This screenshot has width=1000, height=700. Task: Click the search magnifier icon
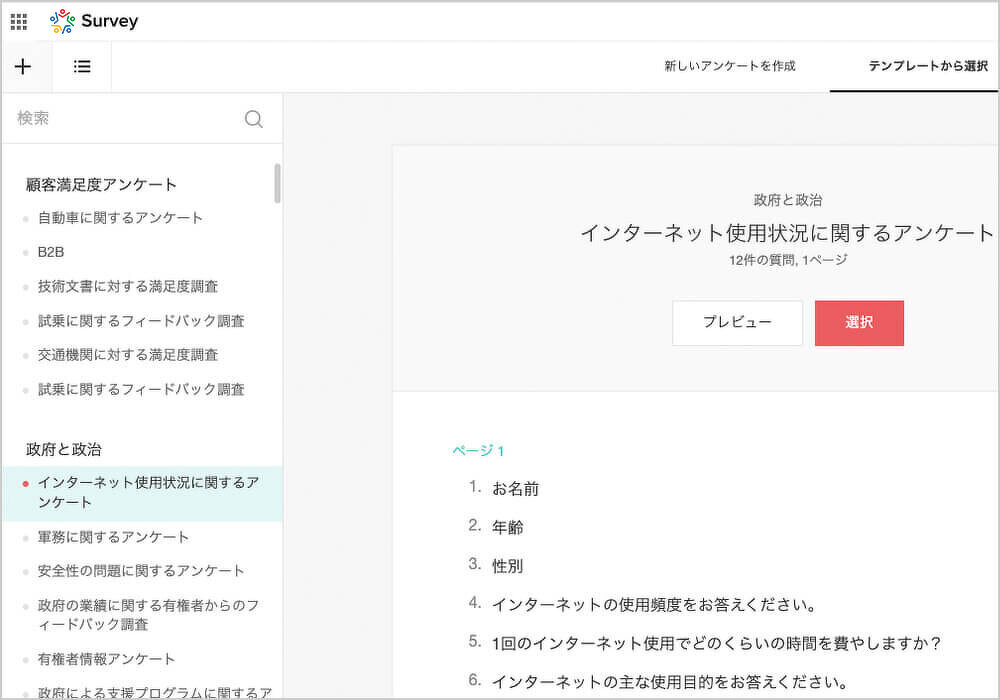(x=254, y=119)
